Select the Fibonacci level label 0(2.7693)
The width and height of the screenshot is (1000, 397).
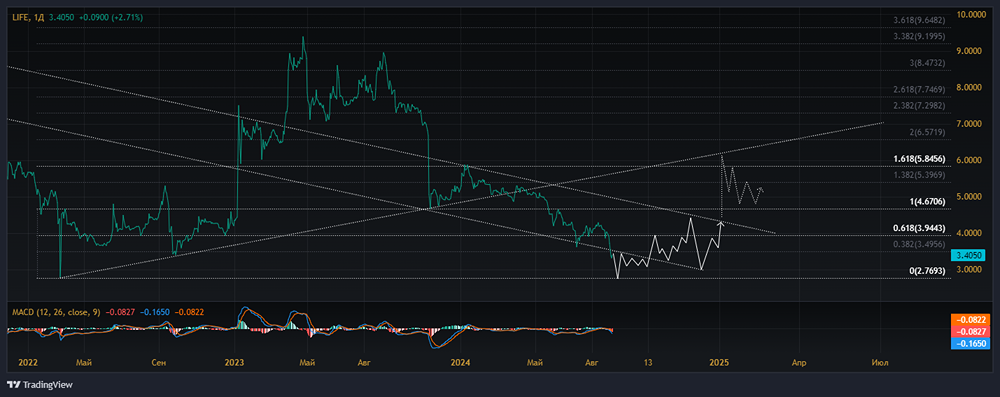click(927, 271)
